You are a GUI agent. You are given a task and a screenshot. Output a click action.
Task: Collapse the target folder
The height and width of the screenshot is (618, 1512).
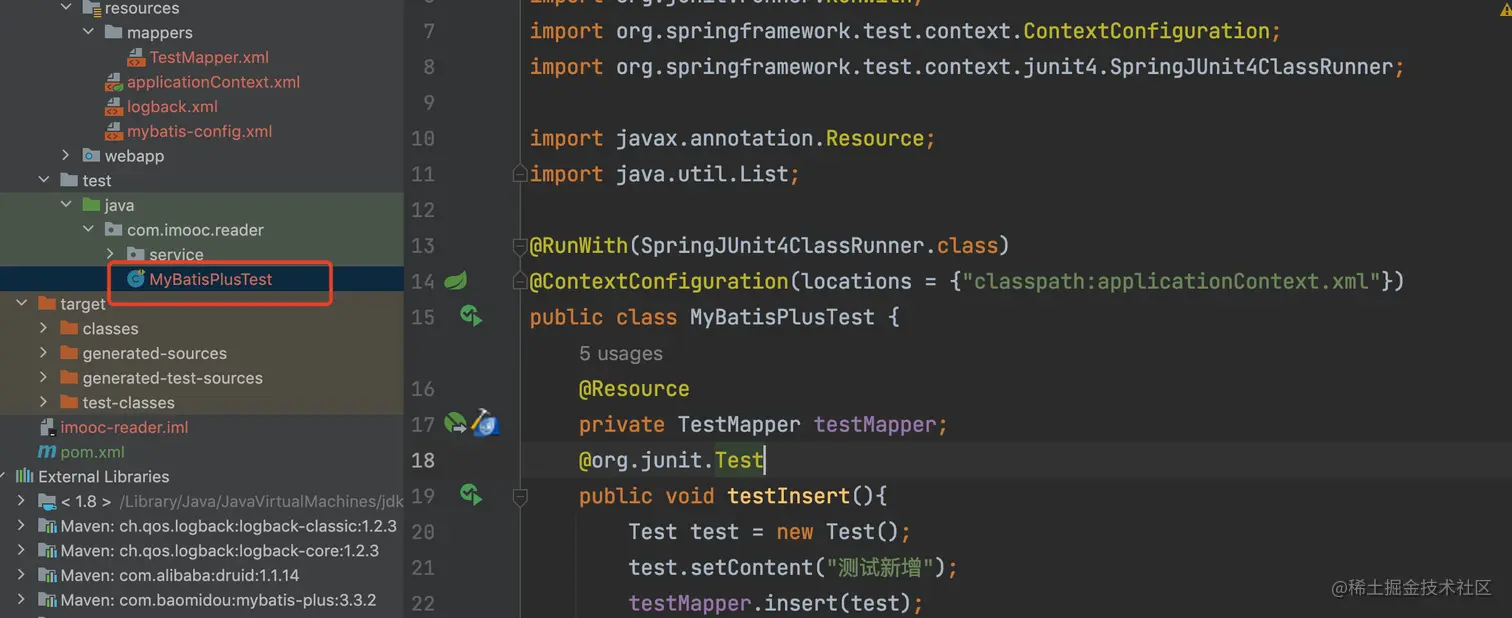click(22, 303)
